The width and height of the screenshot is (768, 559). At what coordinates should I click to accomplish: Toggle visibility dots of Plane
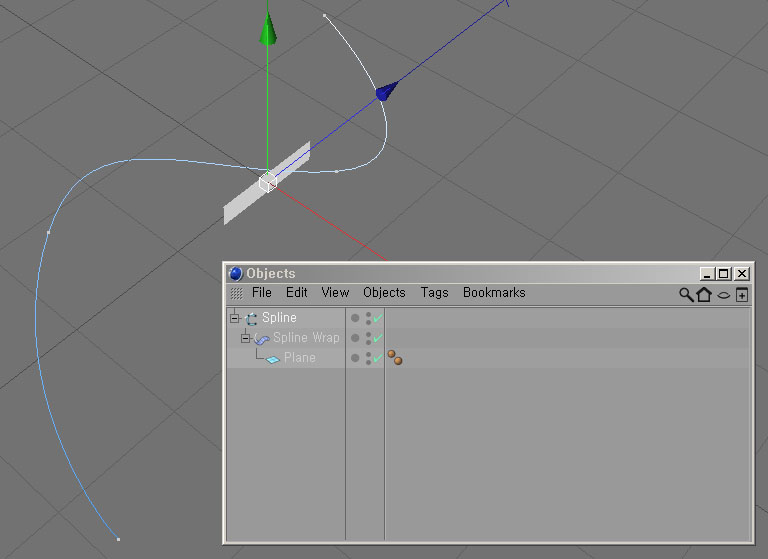tap(368, 358)
